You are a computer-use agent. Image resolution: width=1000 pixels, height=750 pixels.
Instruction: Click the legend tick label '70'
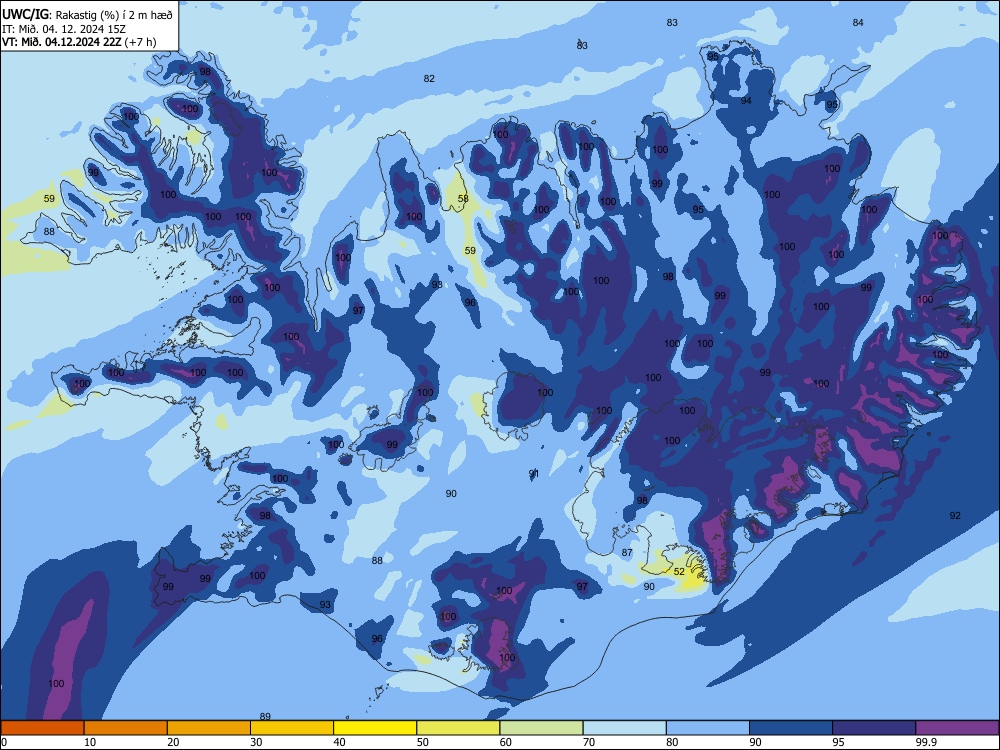click(x=589, y=742)
